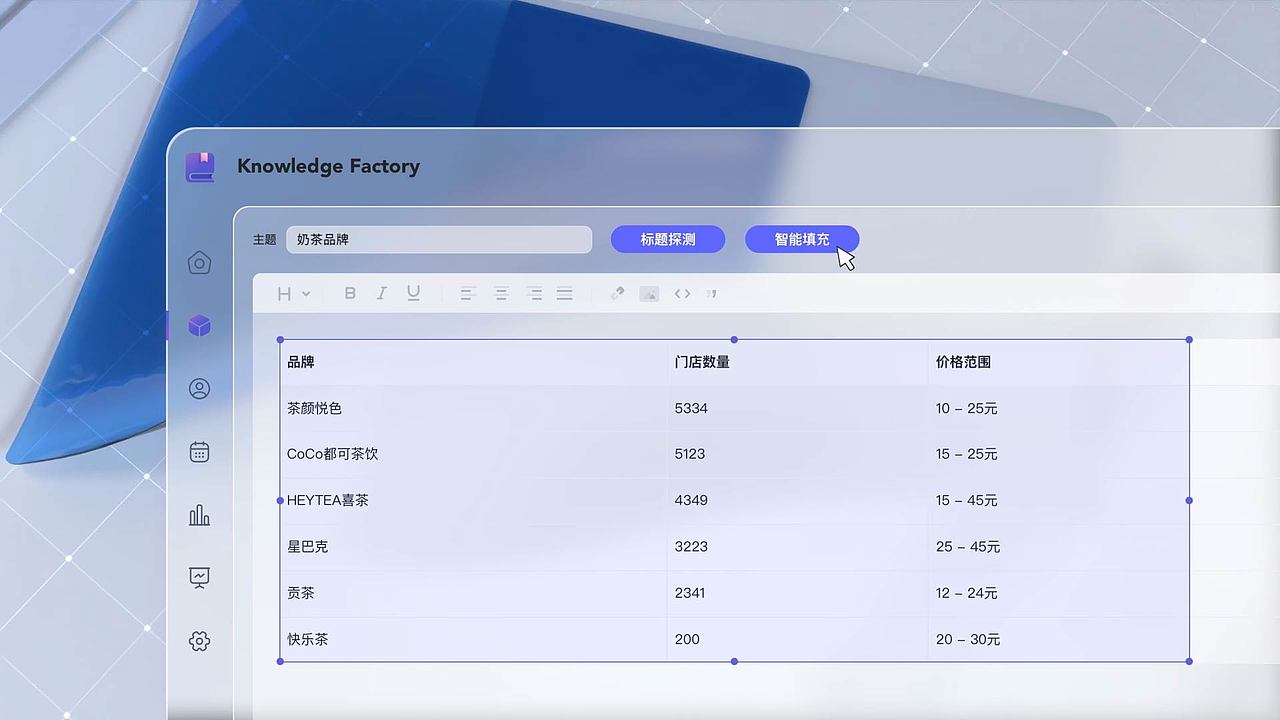Click the 智能填充 button
The width and height of the screenshot is (1280, 720).
[802, 239]
